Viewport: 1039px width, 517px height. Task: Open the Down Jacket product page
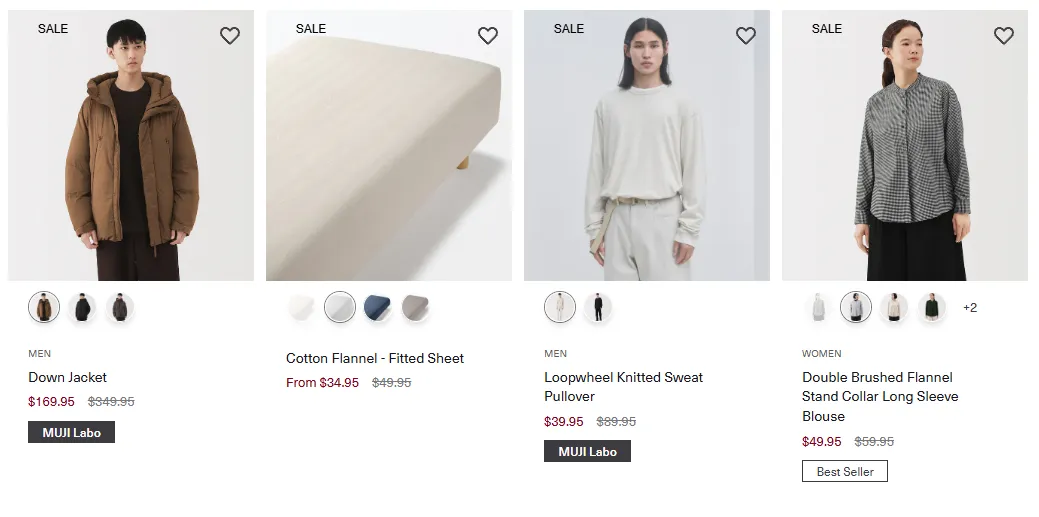(68, 377)
